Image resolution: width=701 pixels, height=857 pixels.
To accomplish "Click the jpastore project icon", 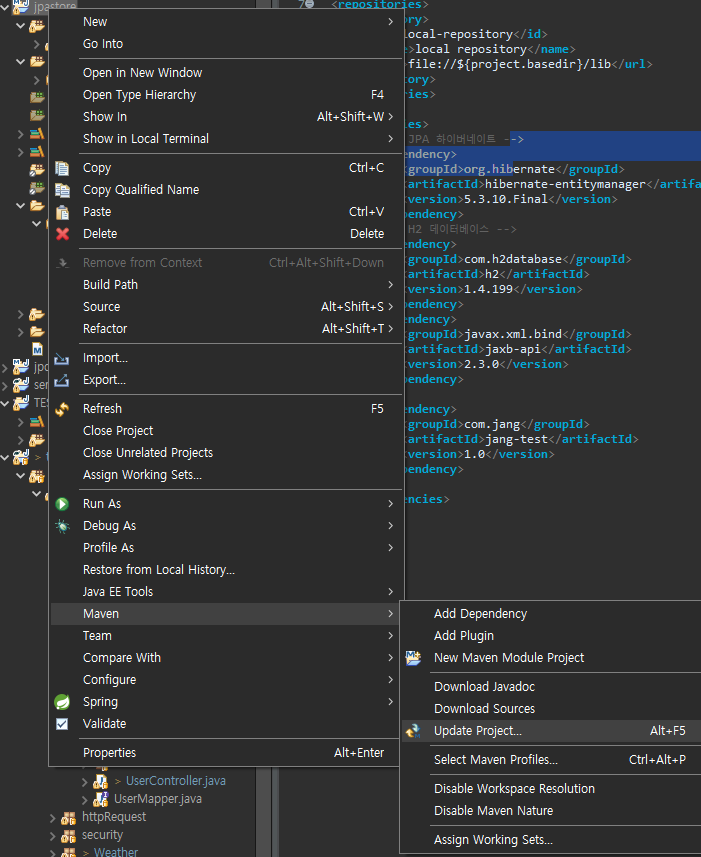I will (x=21, y=7).
